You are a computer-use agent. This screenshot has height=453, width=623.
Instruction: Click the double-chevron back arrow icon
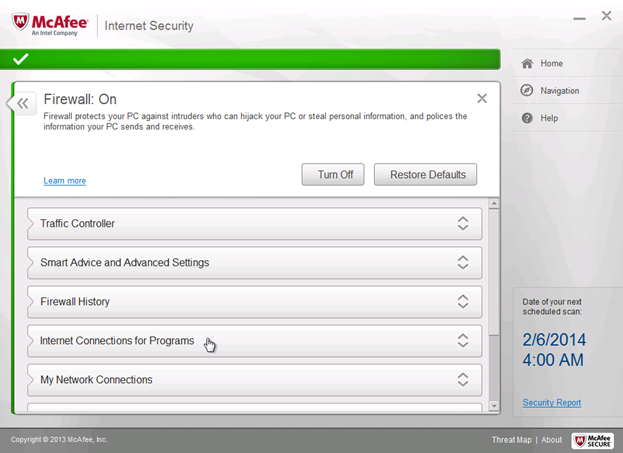point(23,104)
